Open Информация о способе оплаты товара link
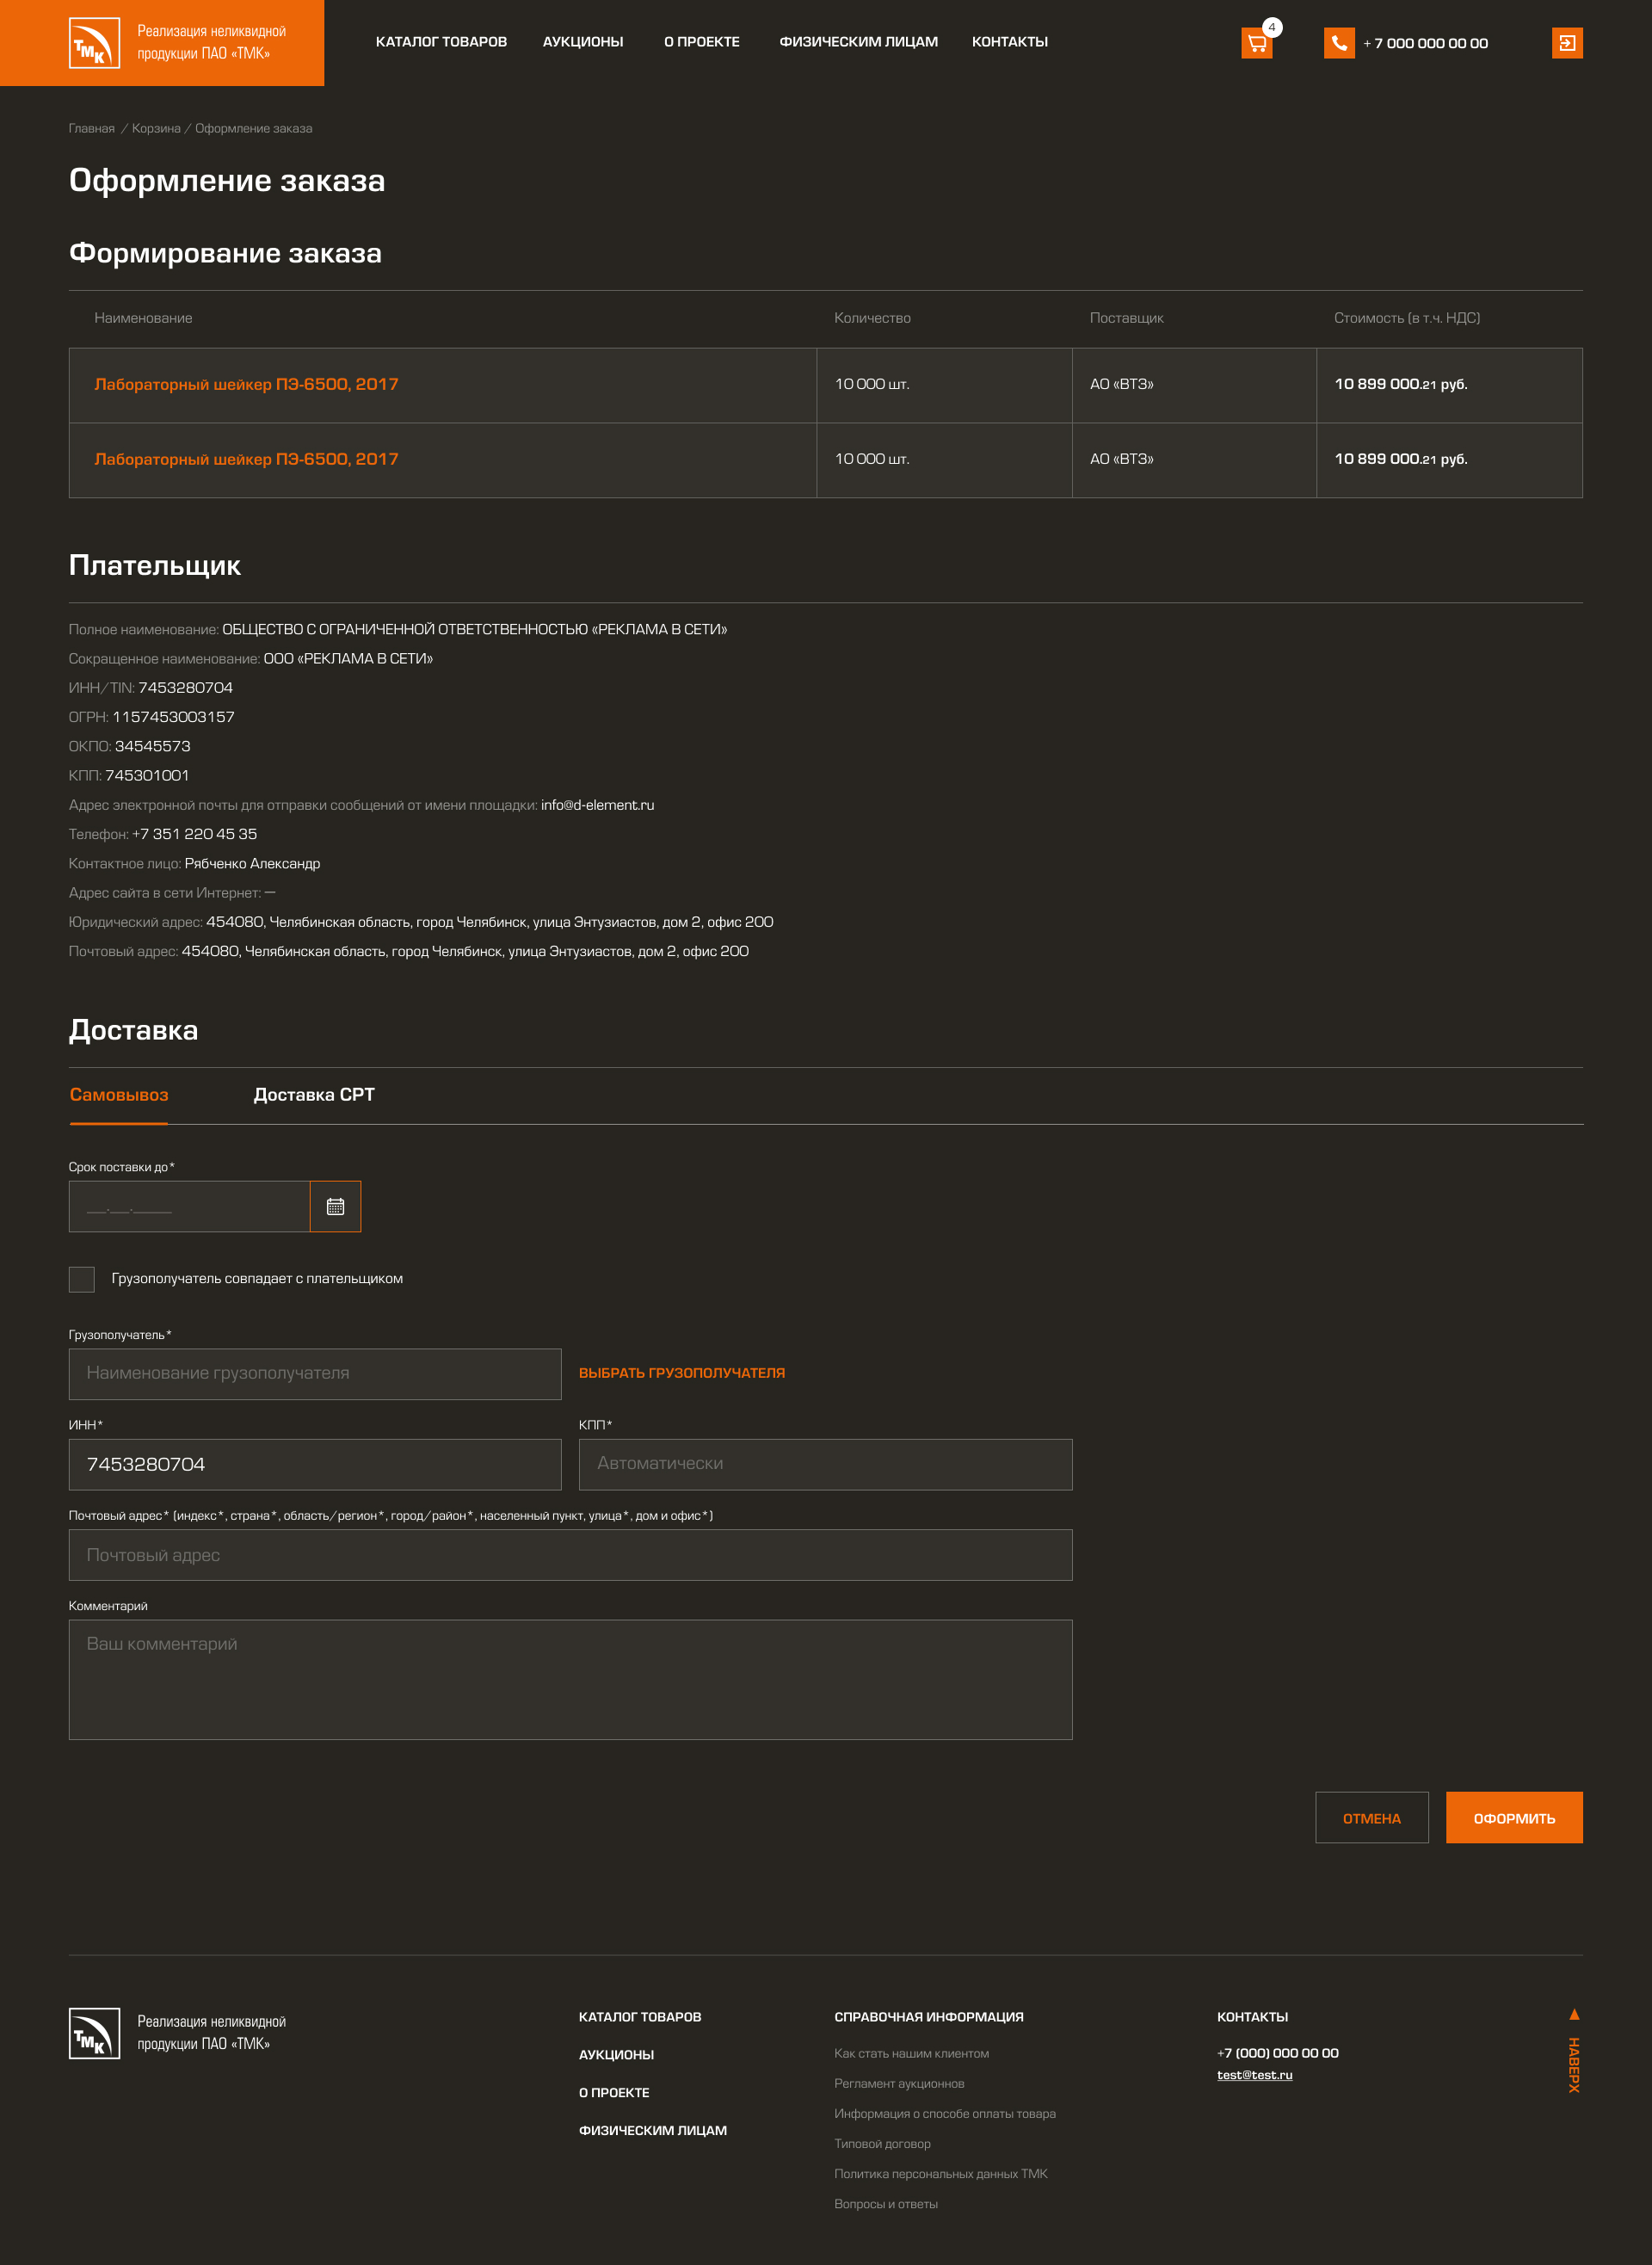Screen dimensions: 1652x2265 click(x=945, y=2114)
